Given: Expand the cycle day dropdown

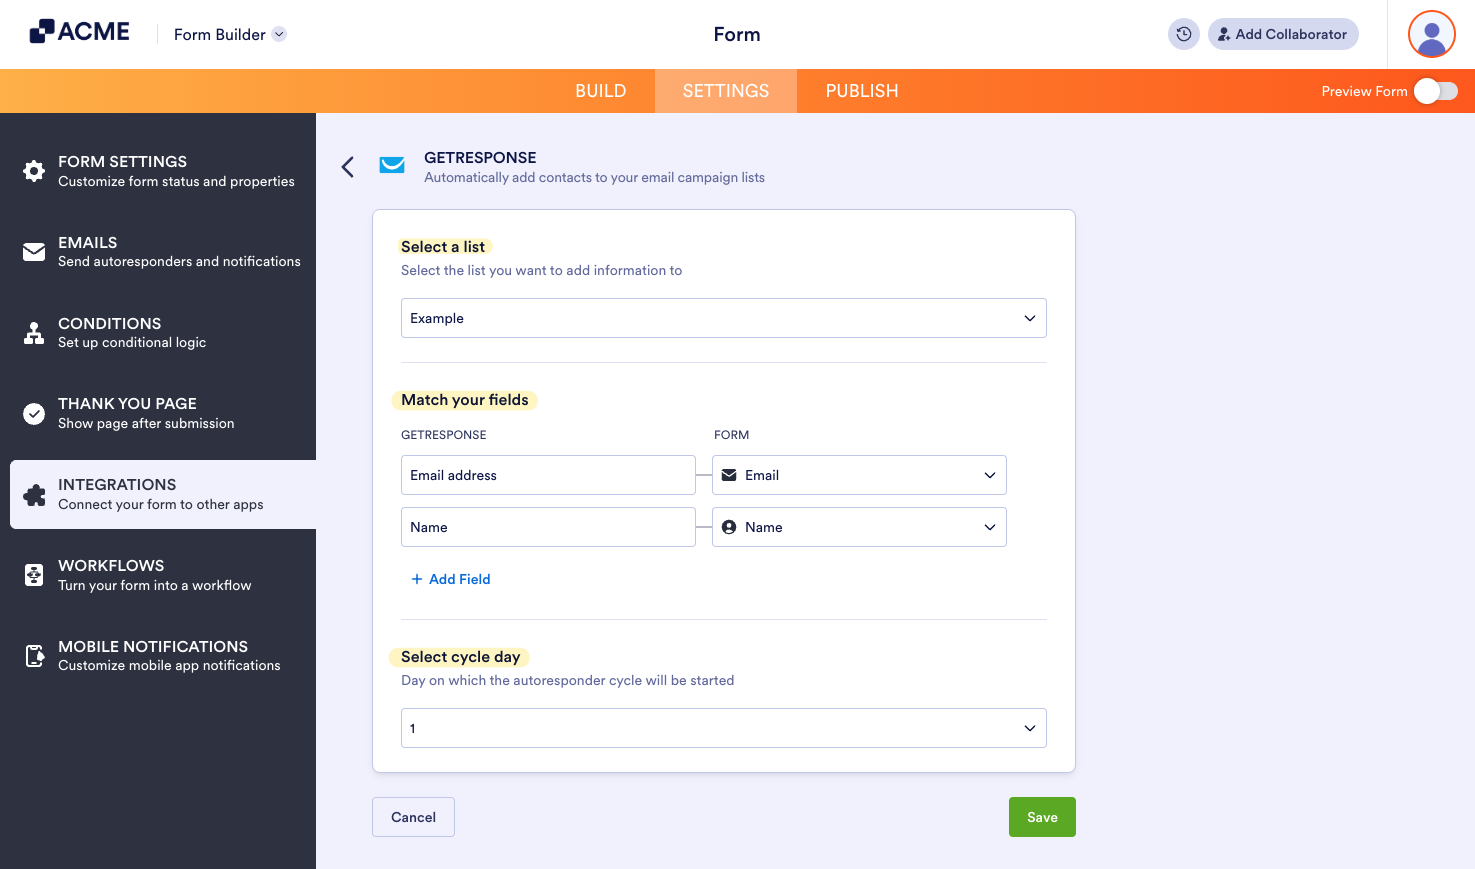Looking at the screenshot, I should tap(723, 727).
